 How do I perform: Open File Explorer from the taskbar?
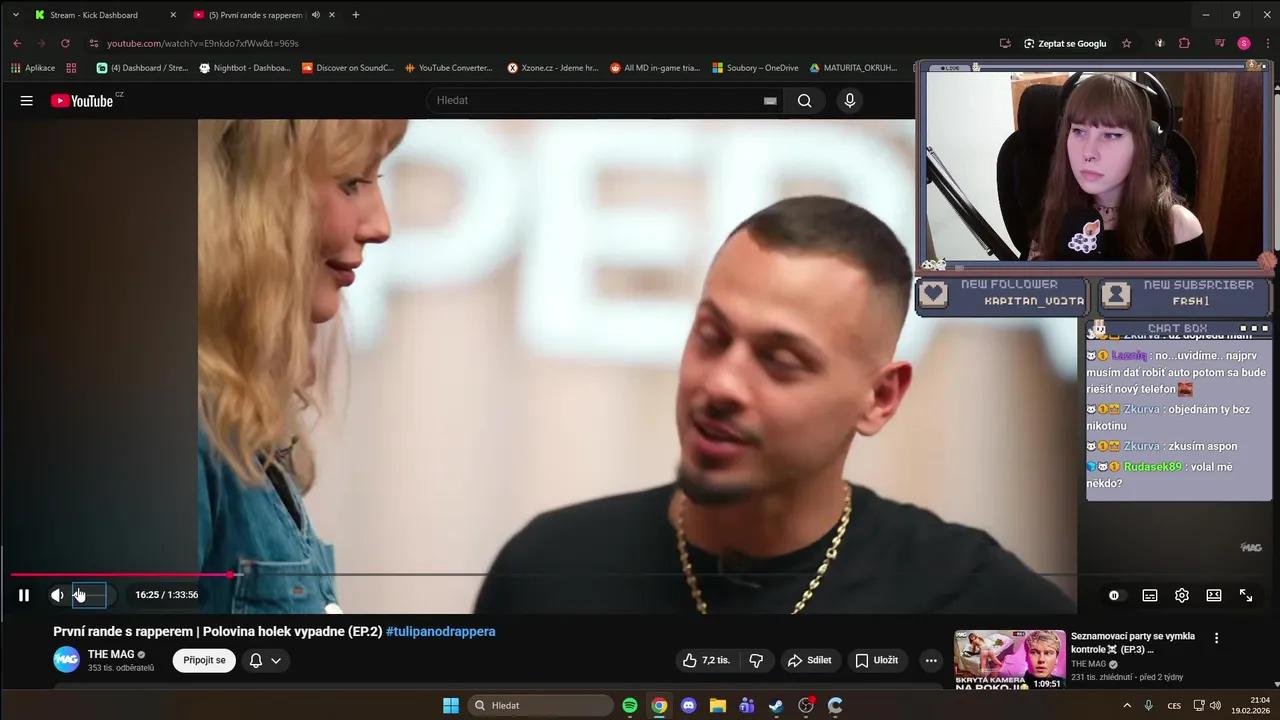(717, 705)
